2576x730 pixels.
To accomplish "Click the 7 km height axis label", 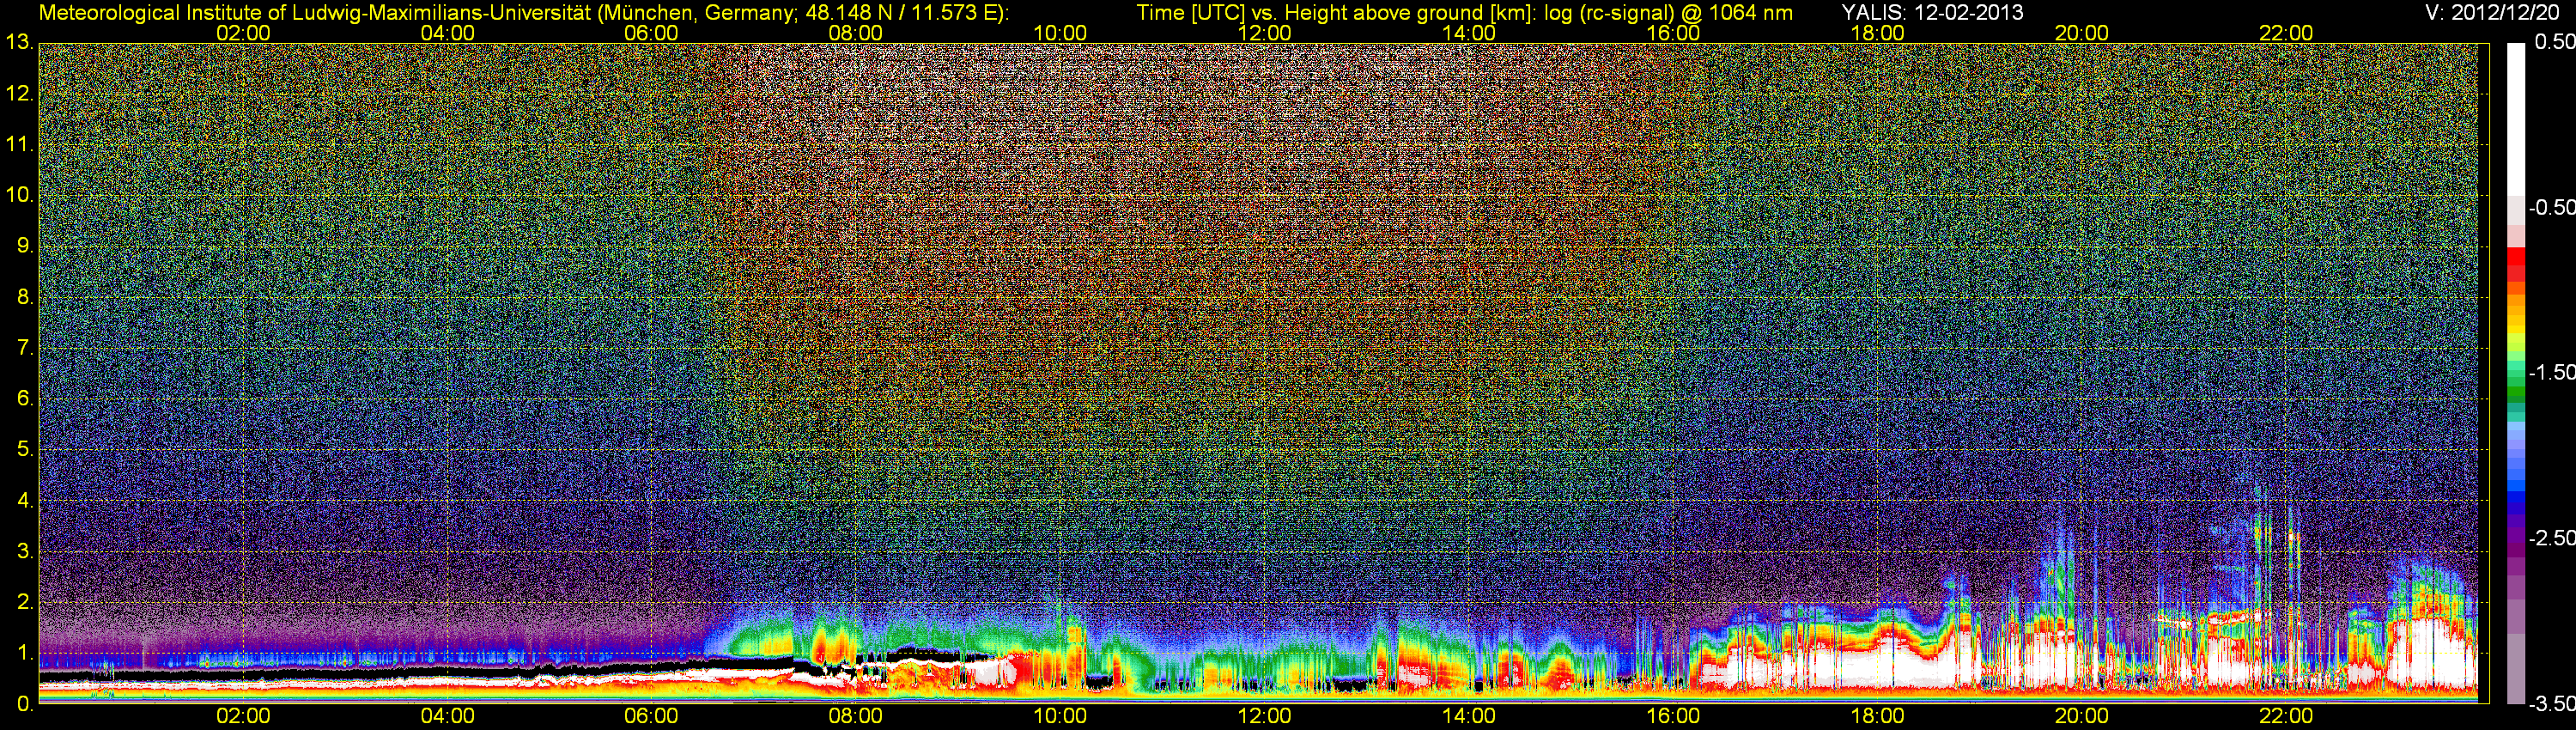I will point(24,348).
